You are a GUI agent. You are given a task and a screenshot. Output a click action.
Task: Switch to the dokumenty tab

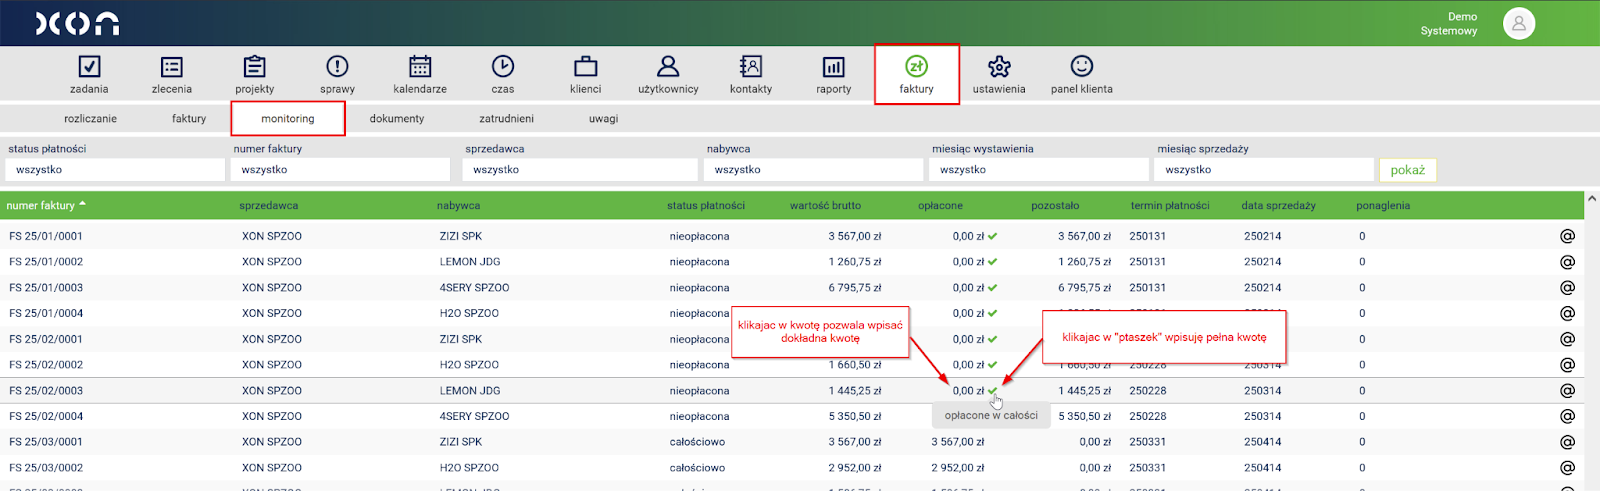point(397,119)
